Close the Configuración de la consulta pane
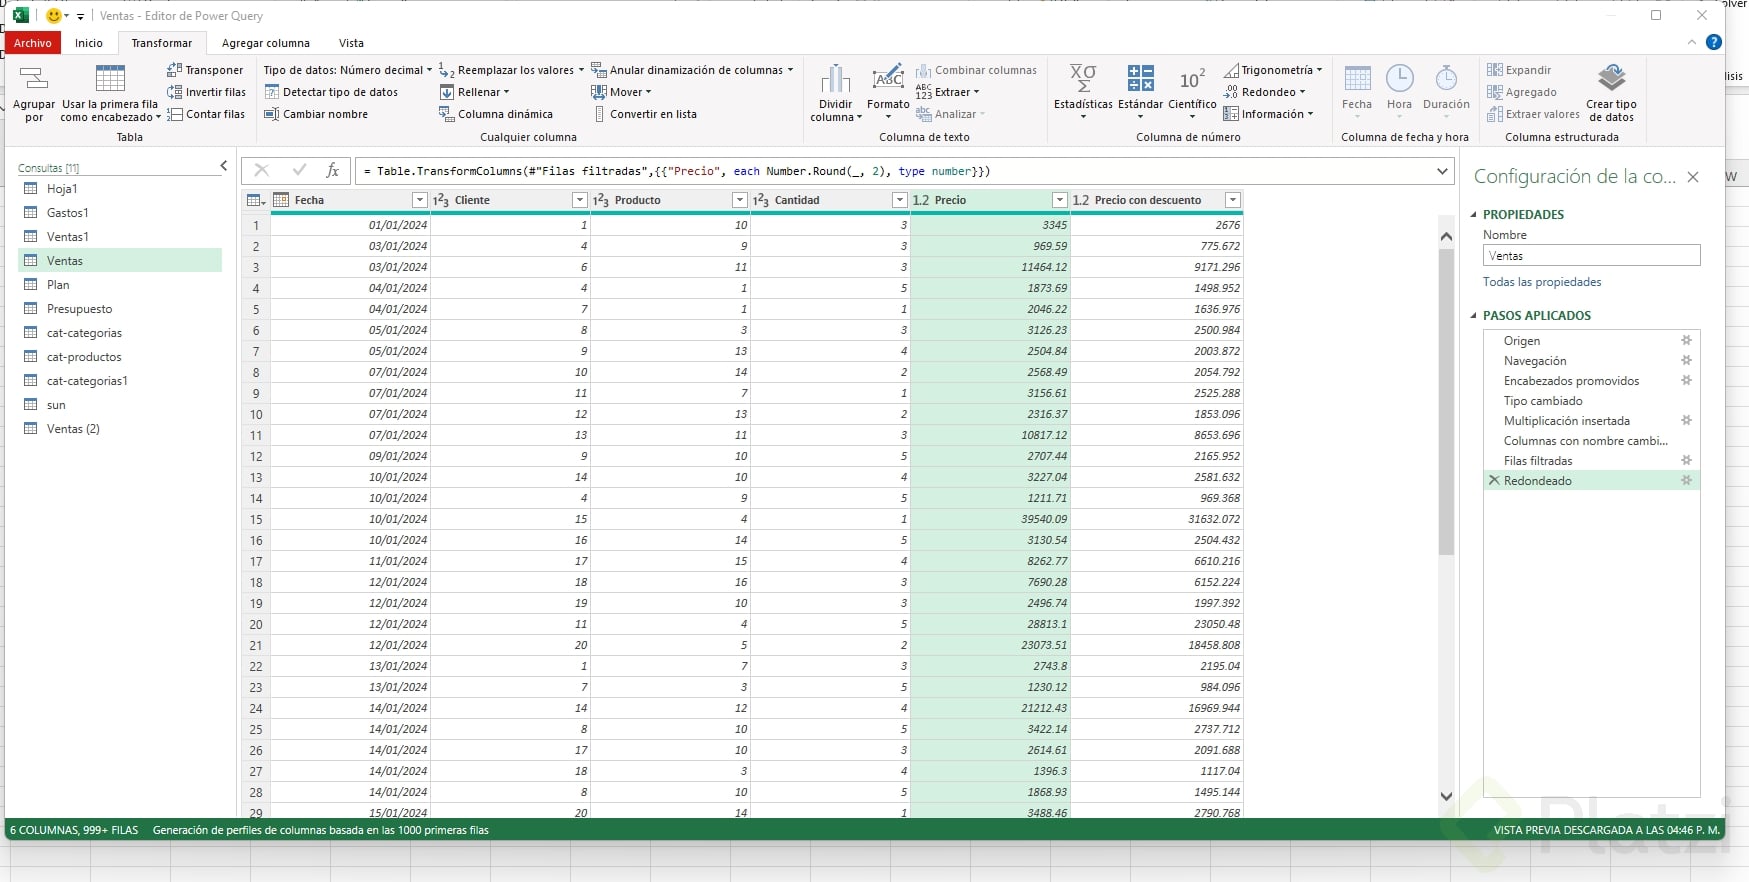Screen dimensions: 1749x882 [1693, 177]
